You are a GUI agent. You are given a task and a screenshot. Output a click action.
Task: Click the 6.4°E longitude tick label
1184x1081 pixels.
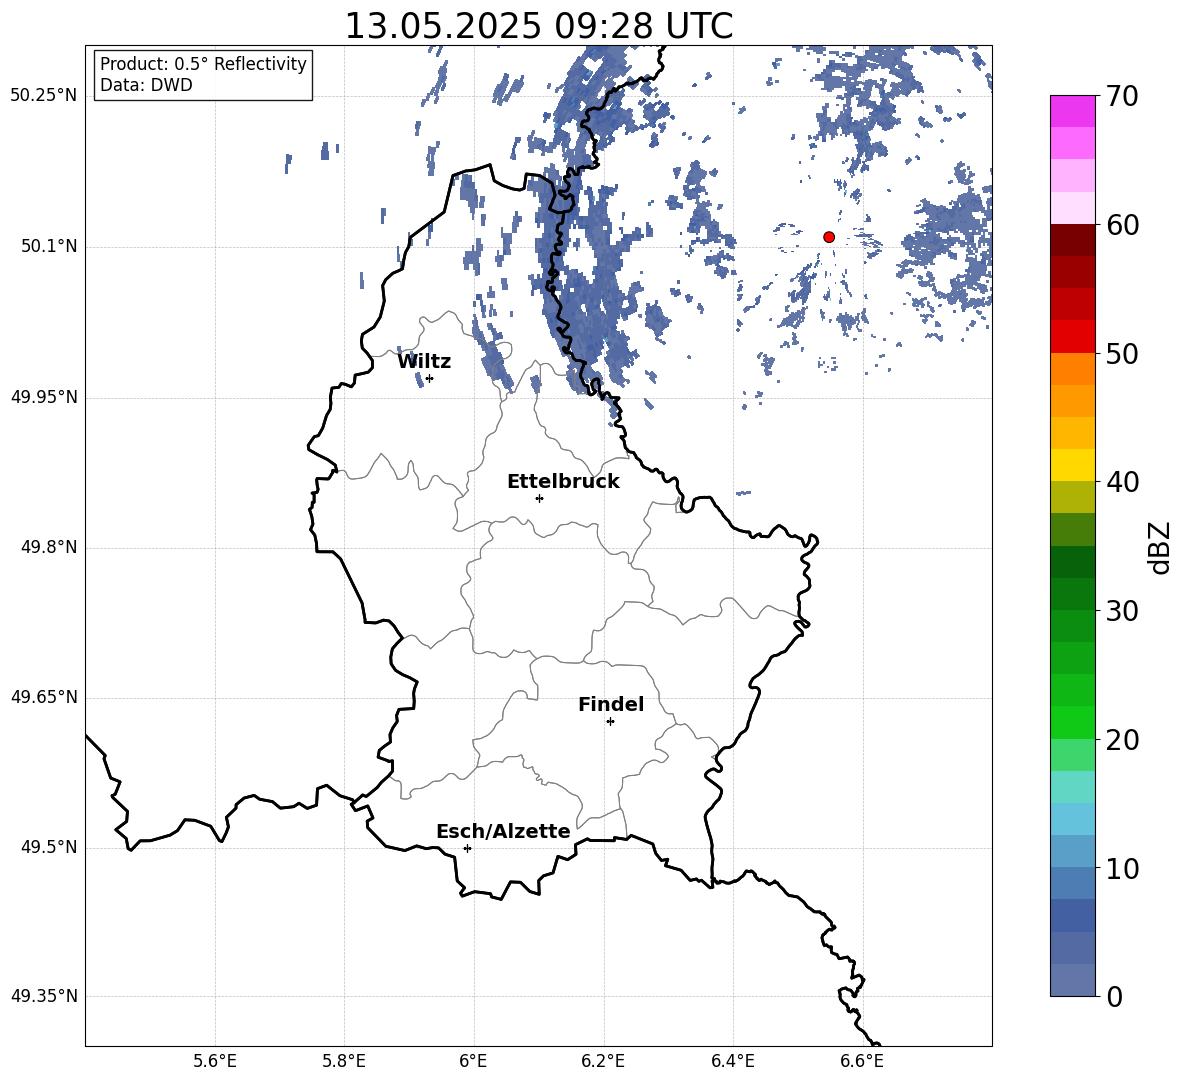click(x=732, y=1061)
